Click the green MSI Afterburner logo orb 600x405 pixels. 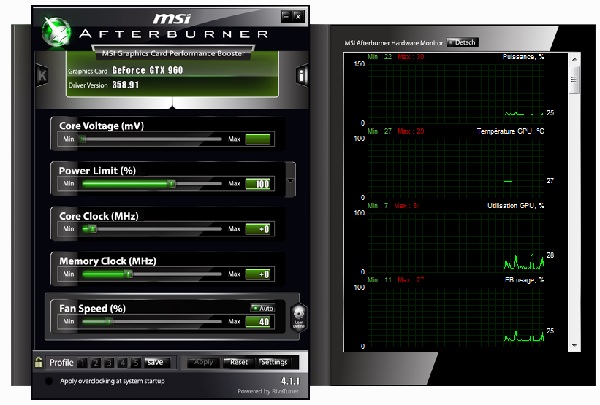click(56, 32)
